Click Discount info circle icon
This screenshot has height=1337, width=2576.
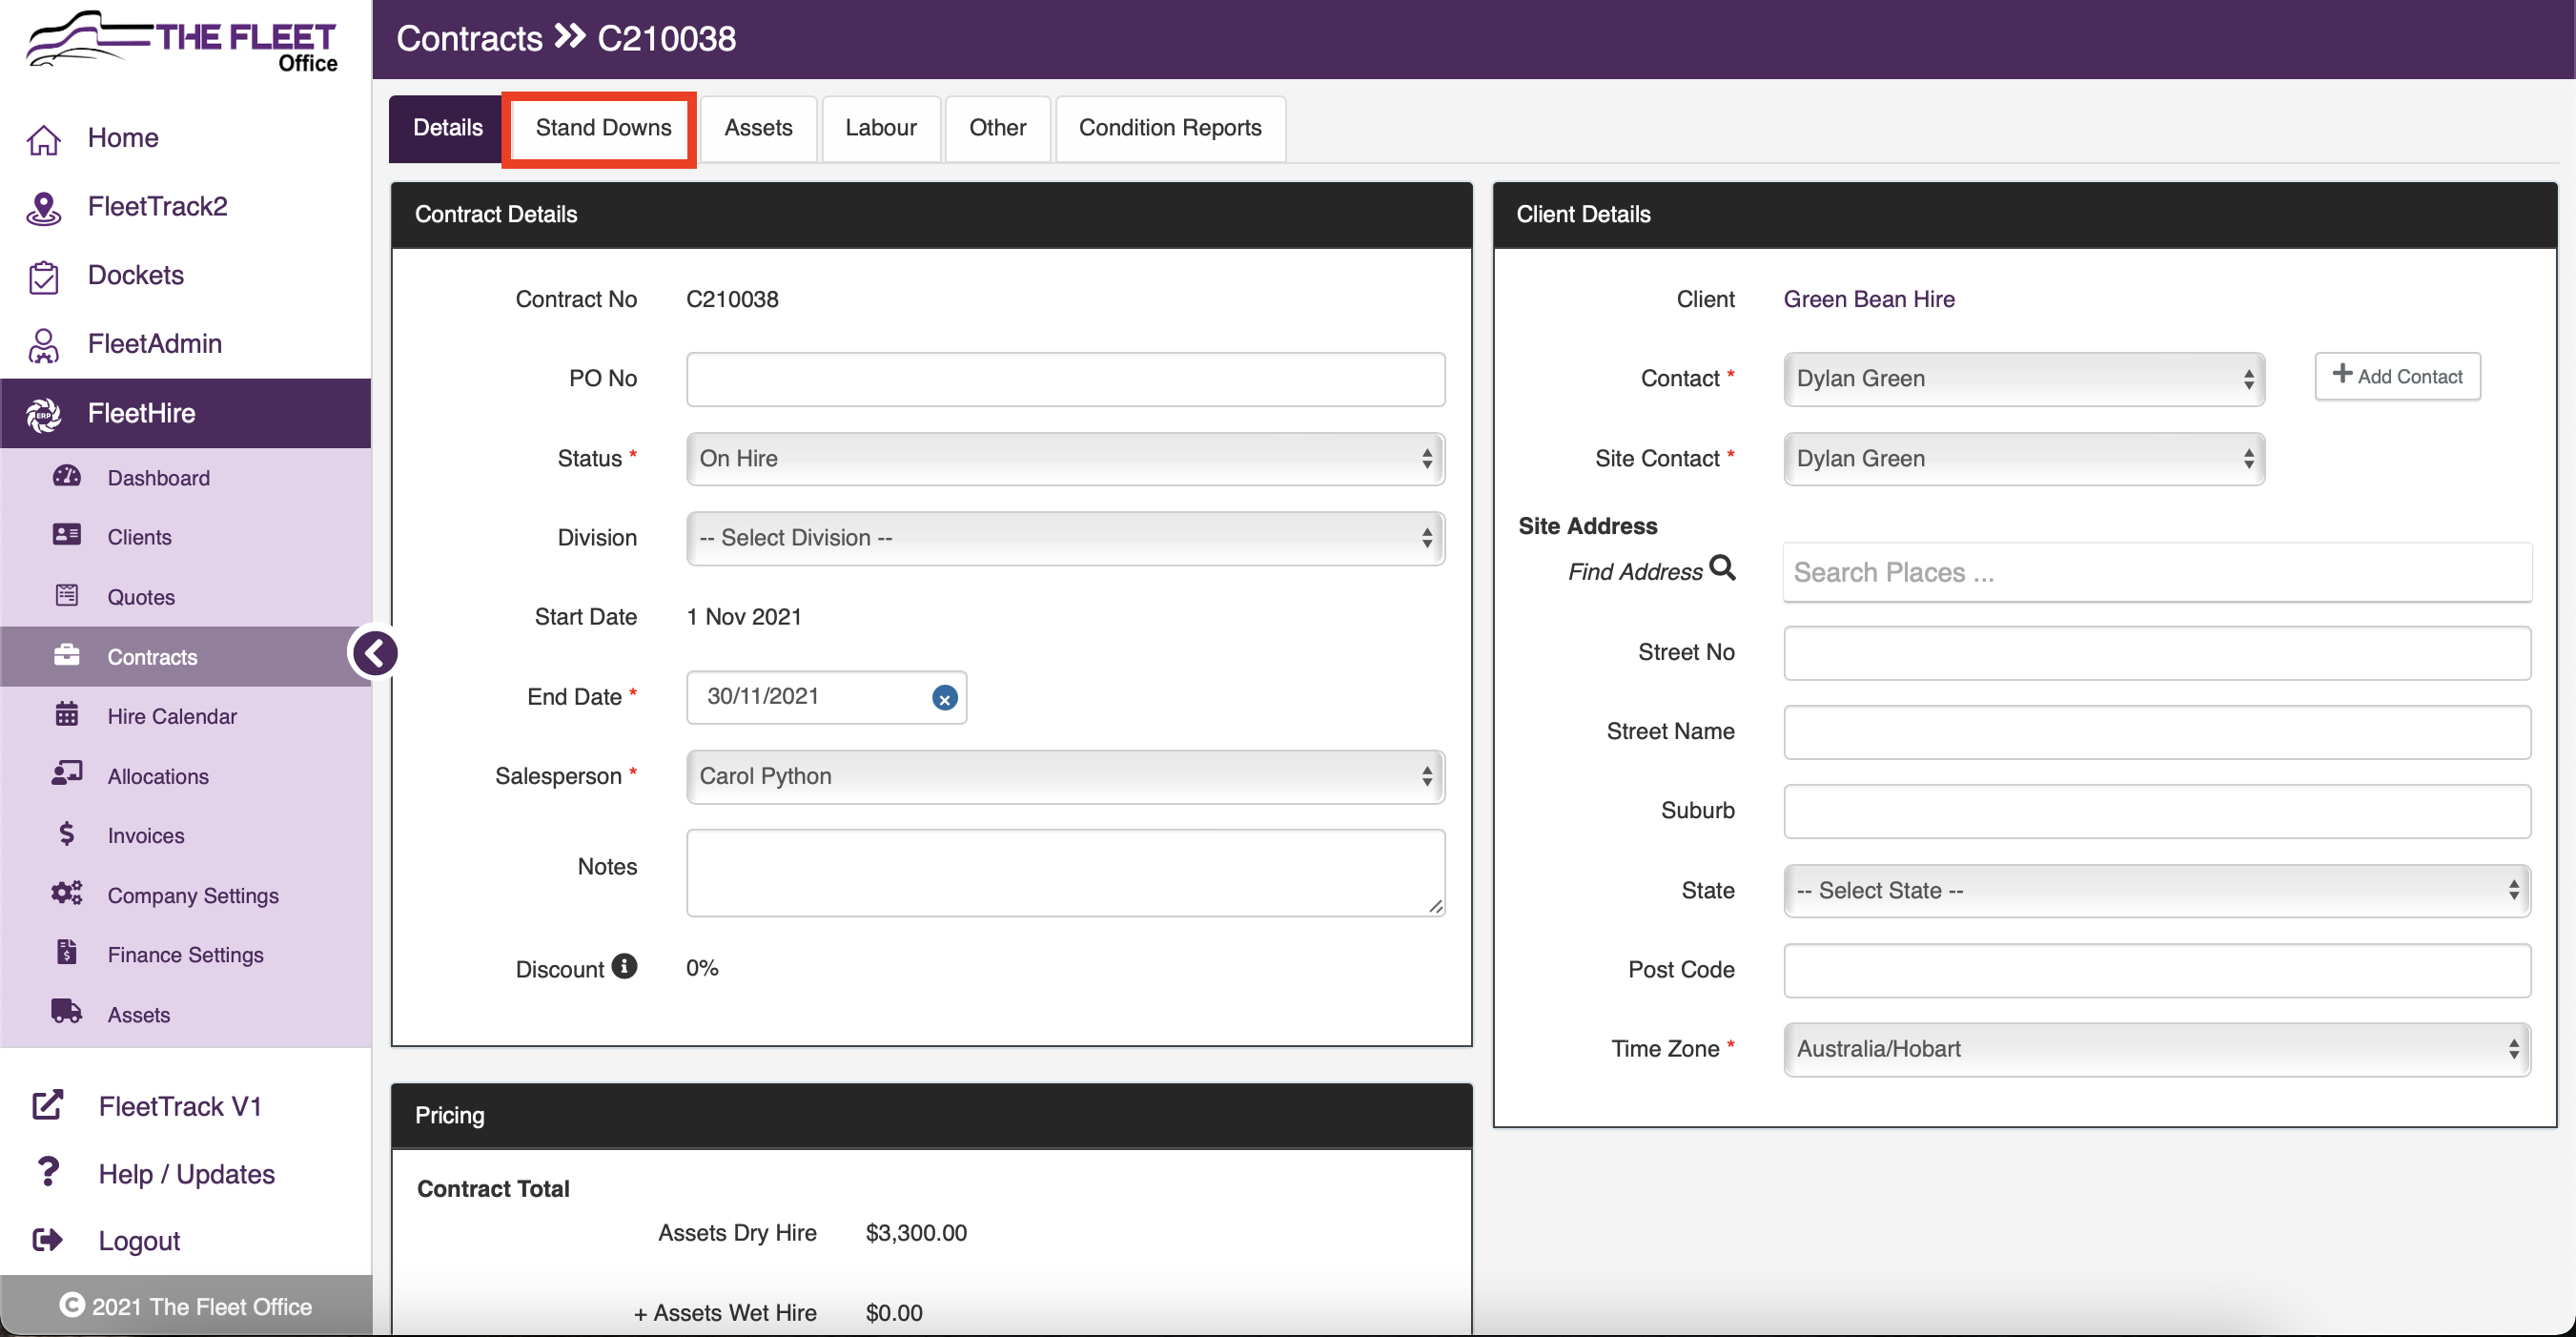pyautogui.click(x=624, y=966)
